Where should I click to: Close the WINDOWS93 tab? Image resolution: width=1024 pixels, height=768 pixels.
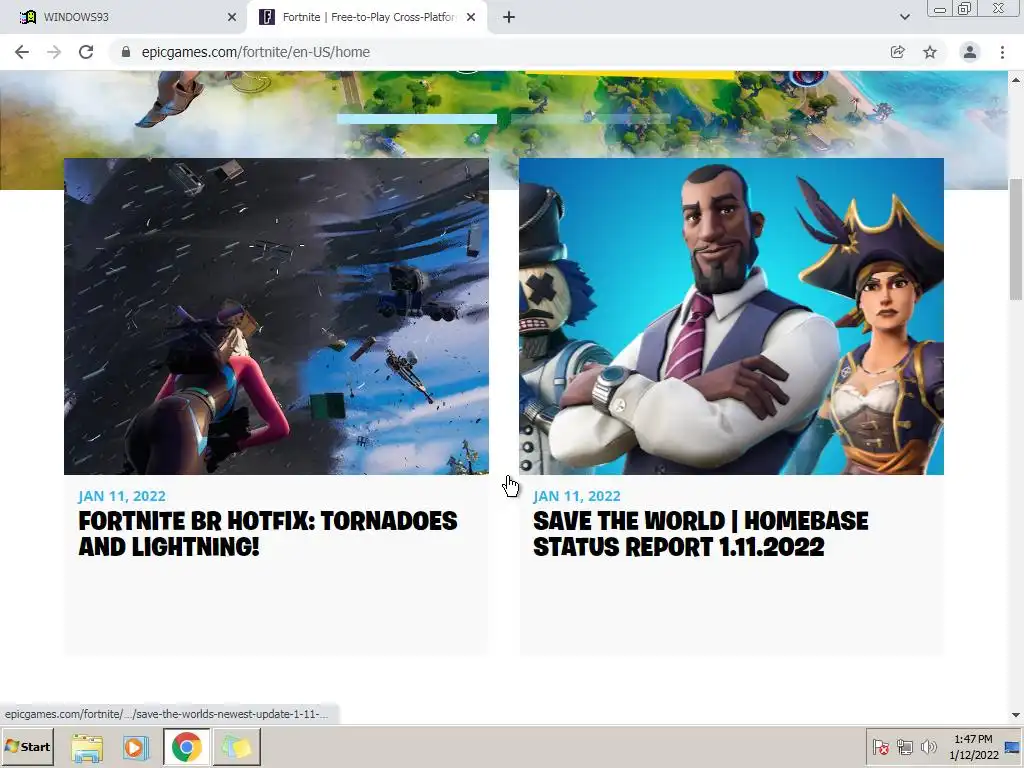tap(232, 18)
